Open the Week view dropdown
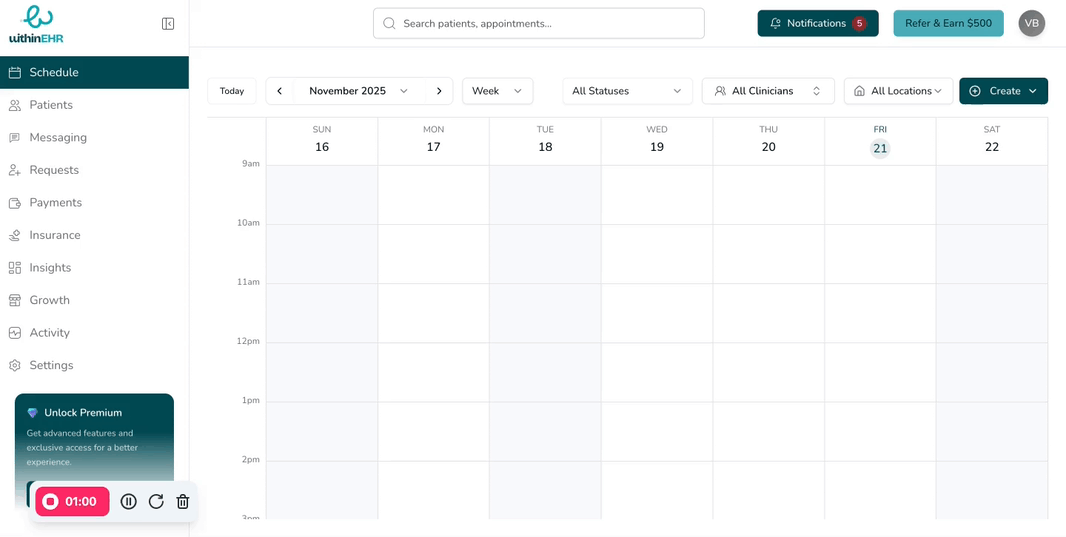This screenshot has width=1066, height=537. pyautogui.click(x=497, y=91)
